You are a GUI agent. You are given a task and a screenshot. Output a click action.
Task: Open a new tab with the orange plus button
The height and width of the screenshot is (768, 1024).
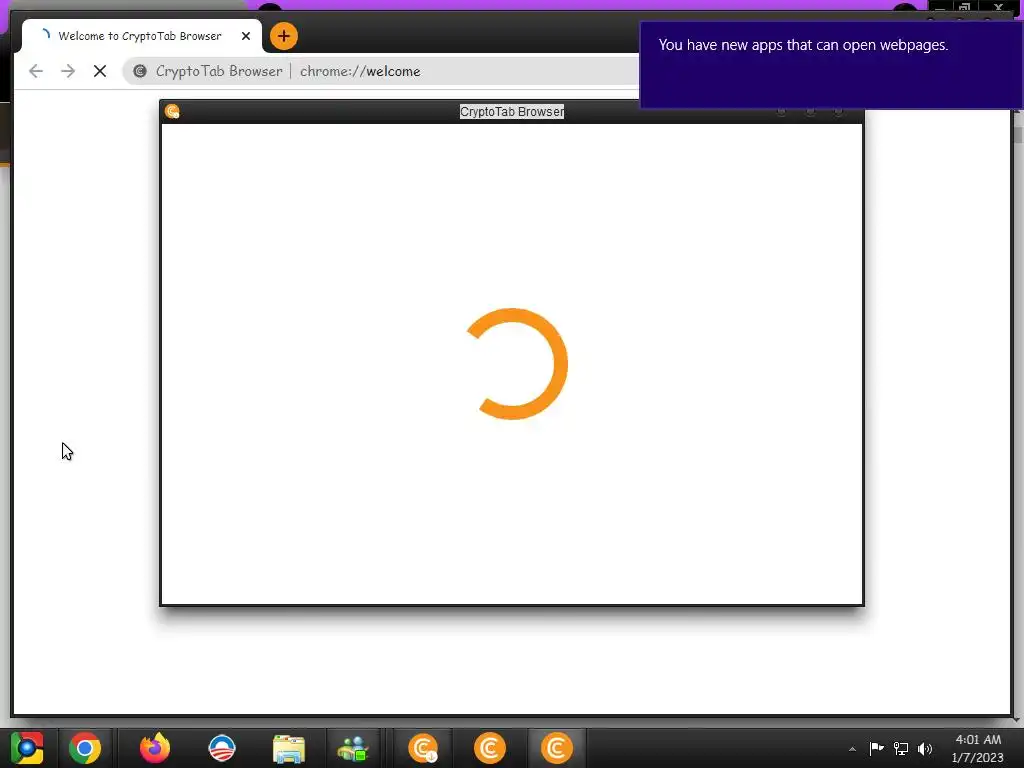click(283, 37)
